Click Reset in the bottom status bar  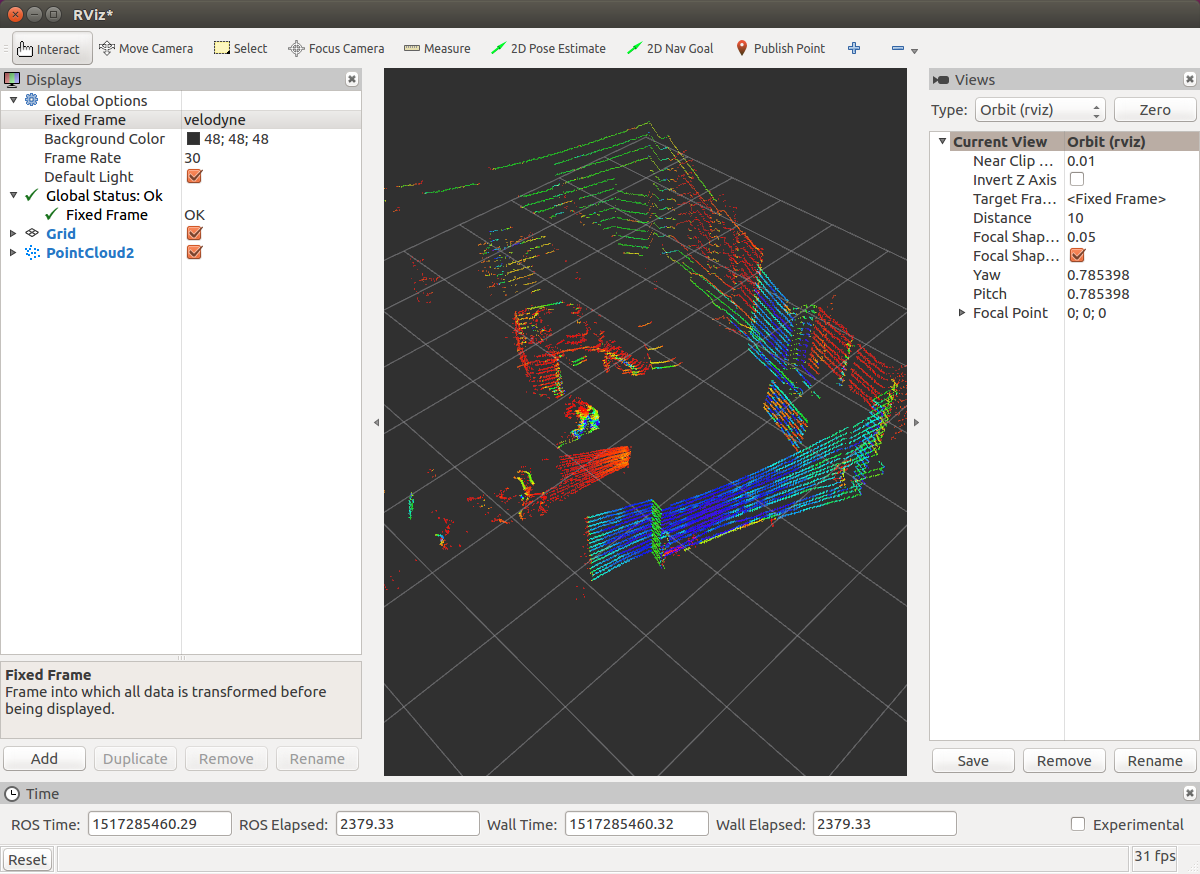click(27, 859)
